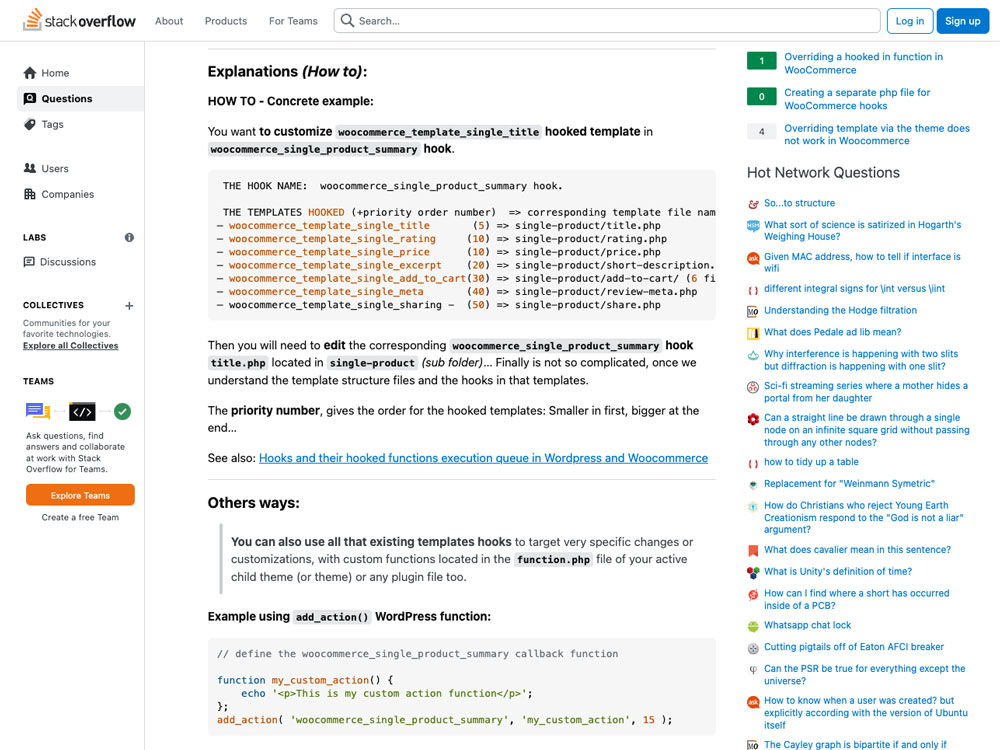
Task: Click the Discussions chat icon
Action: tap(29, 261)
